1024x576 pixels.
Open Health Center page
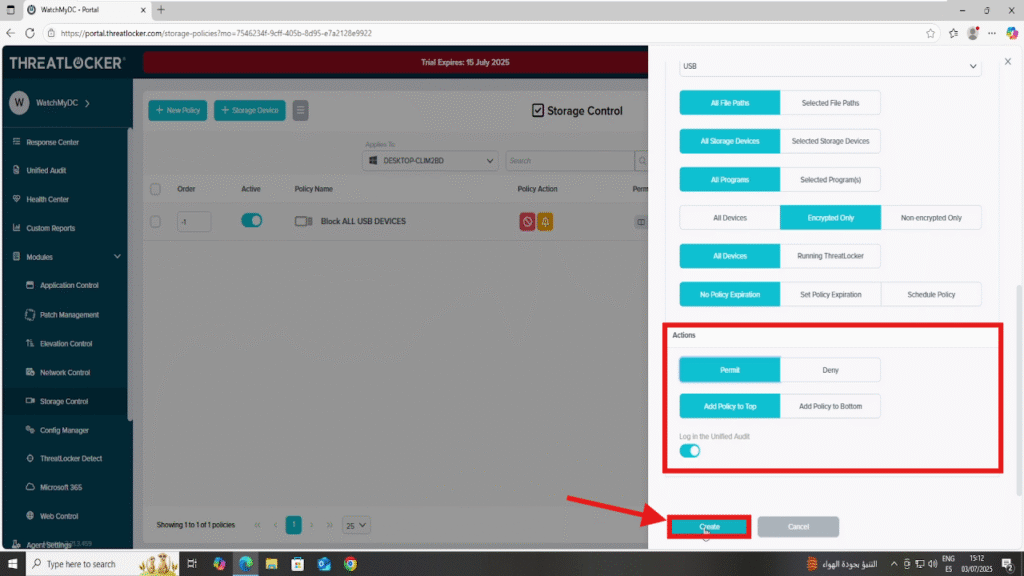47,199
